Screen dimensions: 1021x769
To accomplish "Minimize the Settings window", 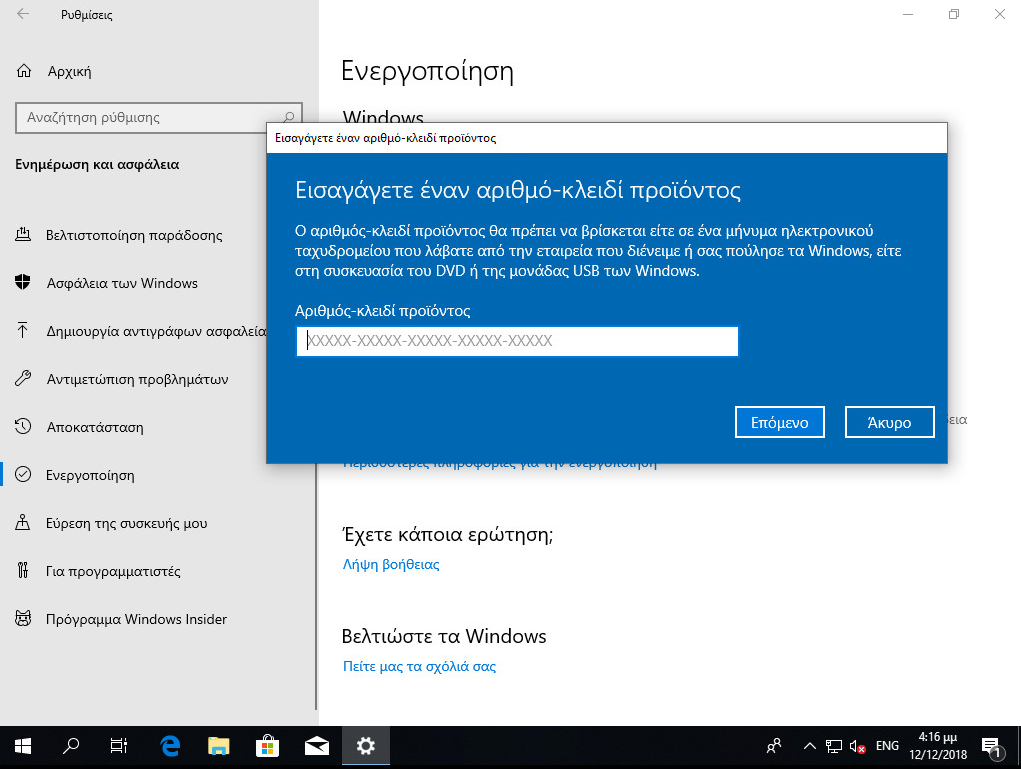I will tap(908, 14).
